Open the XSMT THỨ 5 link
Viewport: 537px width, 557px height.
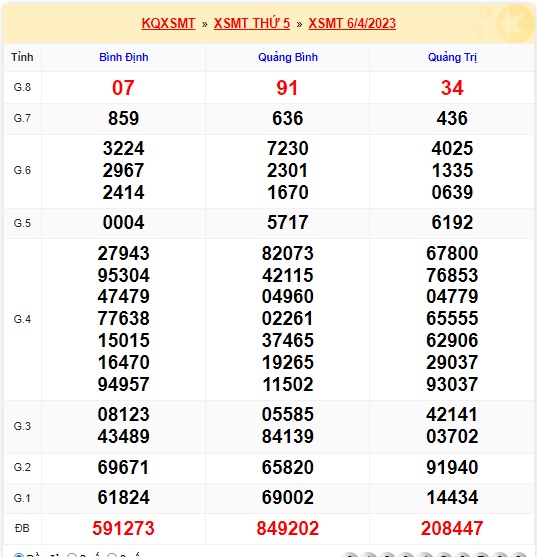point(252,23)
